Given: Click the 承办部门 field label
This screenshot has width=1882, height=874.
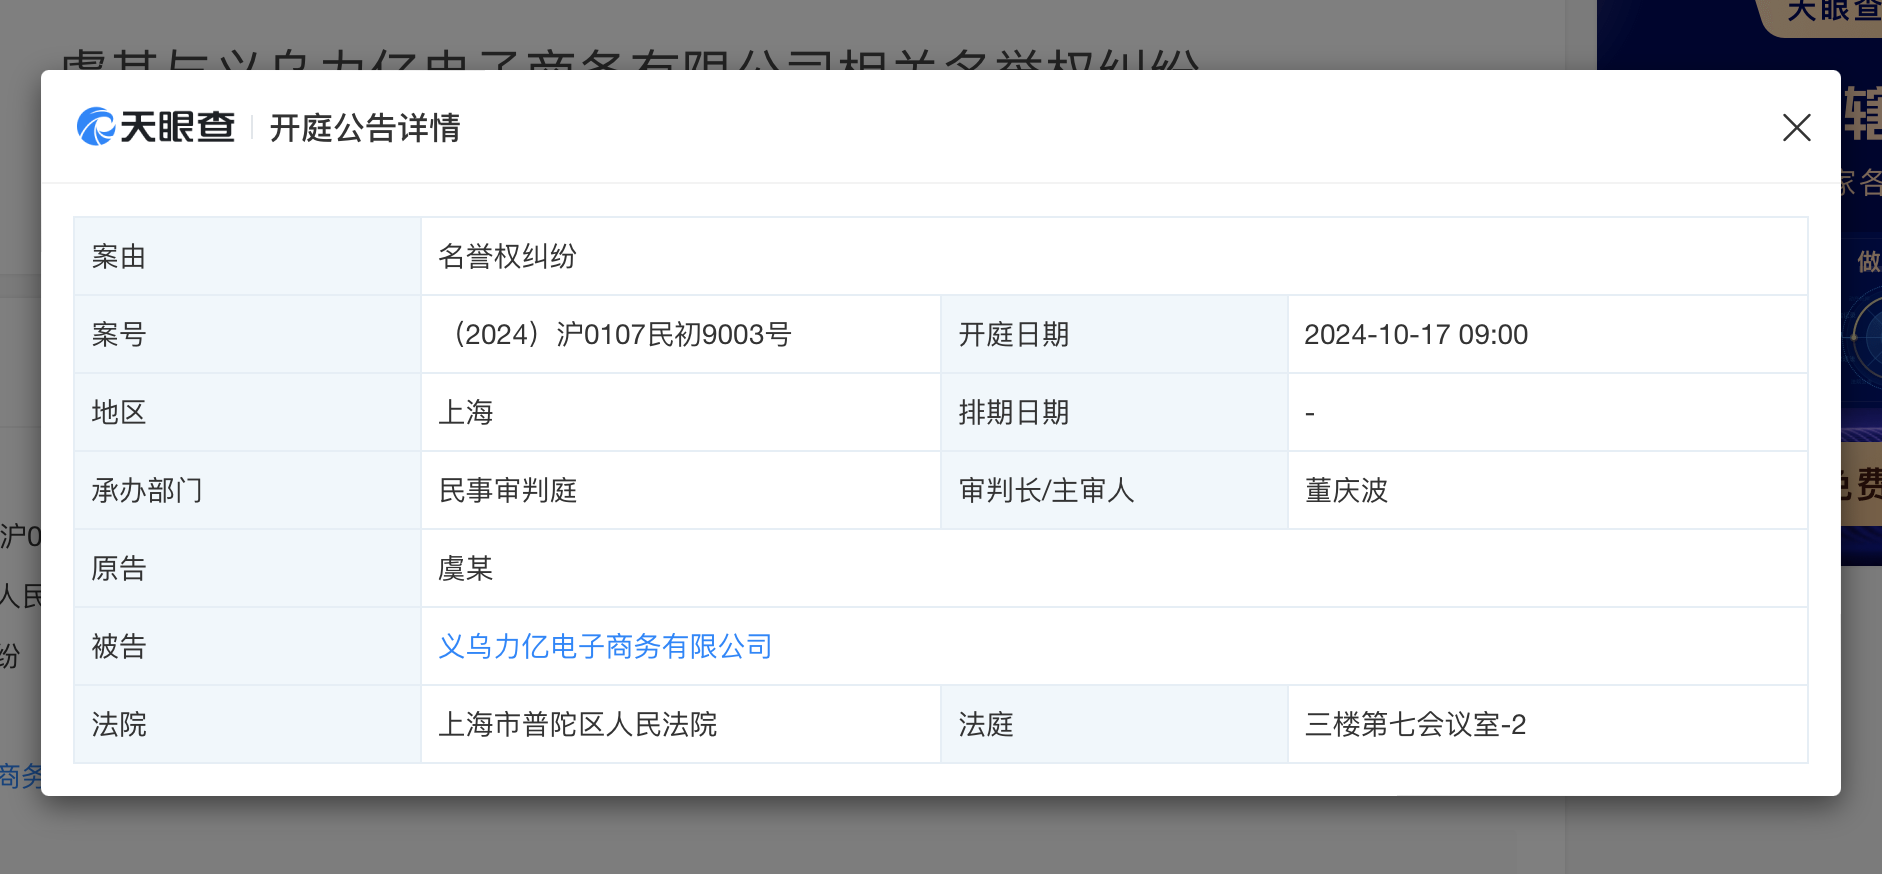Looking at the screenshot, I should tap(147, 491).
